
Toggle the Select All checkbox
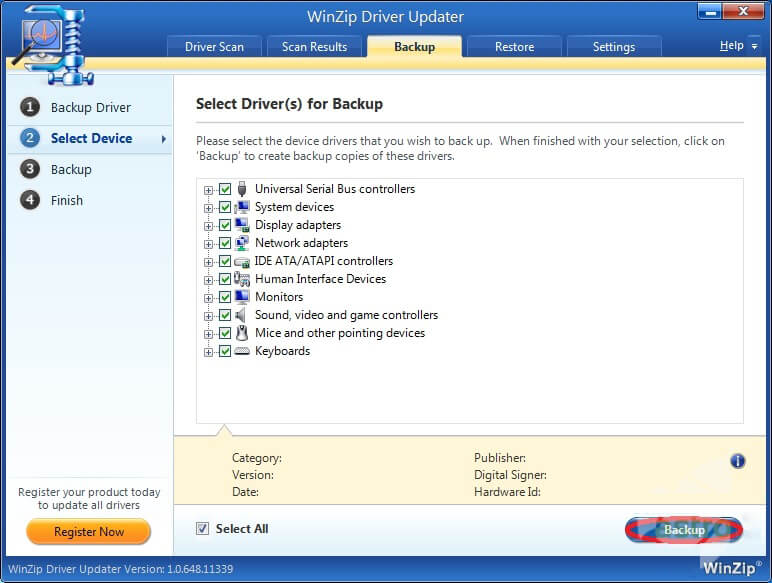(202, 528)
